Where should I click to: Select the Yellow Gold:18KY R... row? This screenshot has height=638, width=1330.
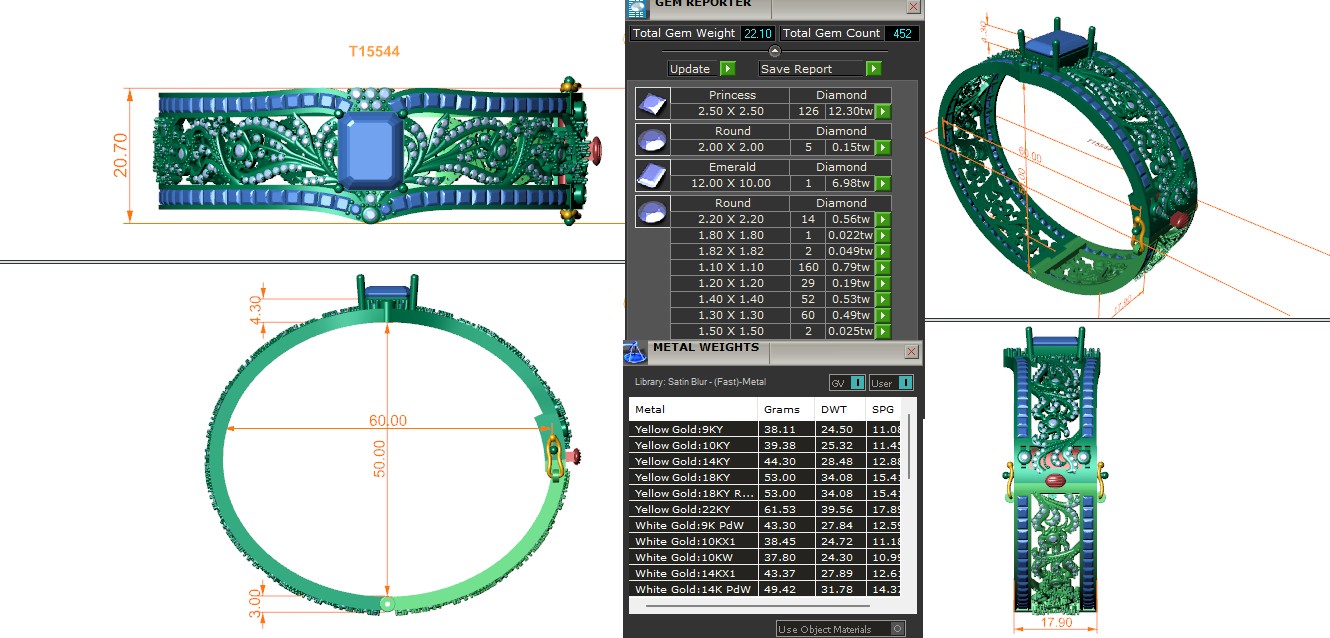click(x=766, y=493)
